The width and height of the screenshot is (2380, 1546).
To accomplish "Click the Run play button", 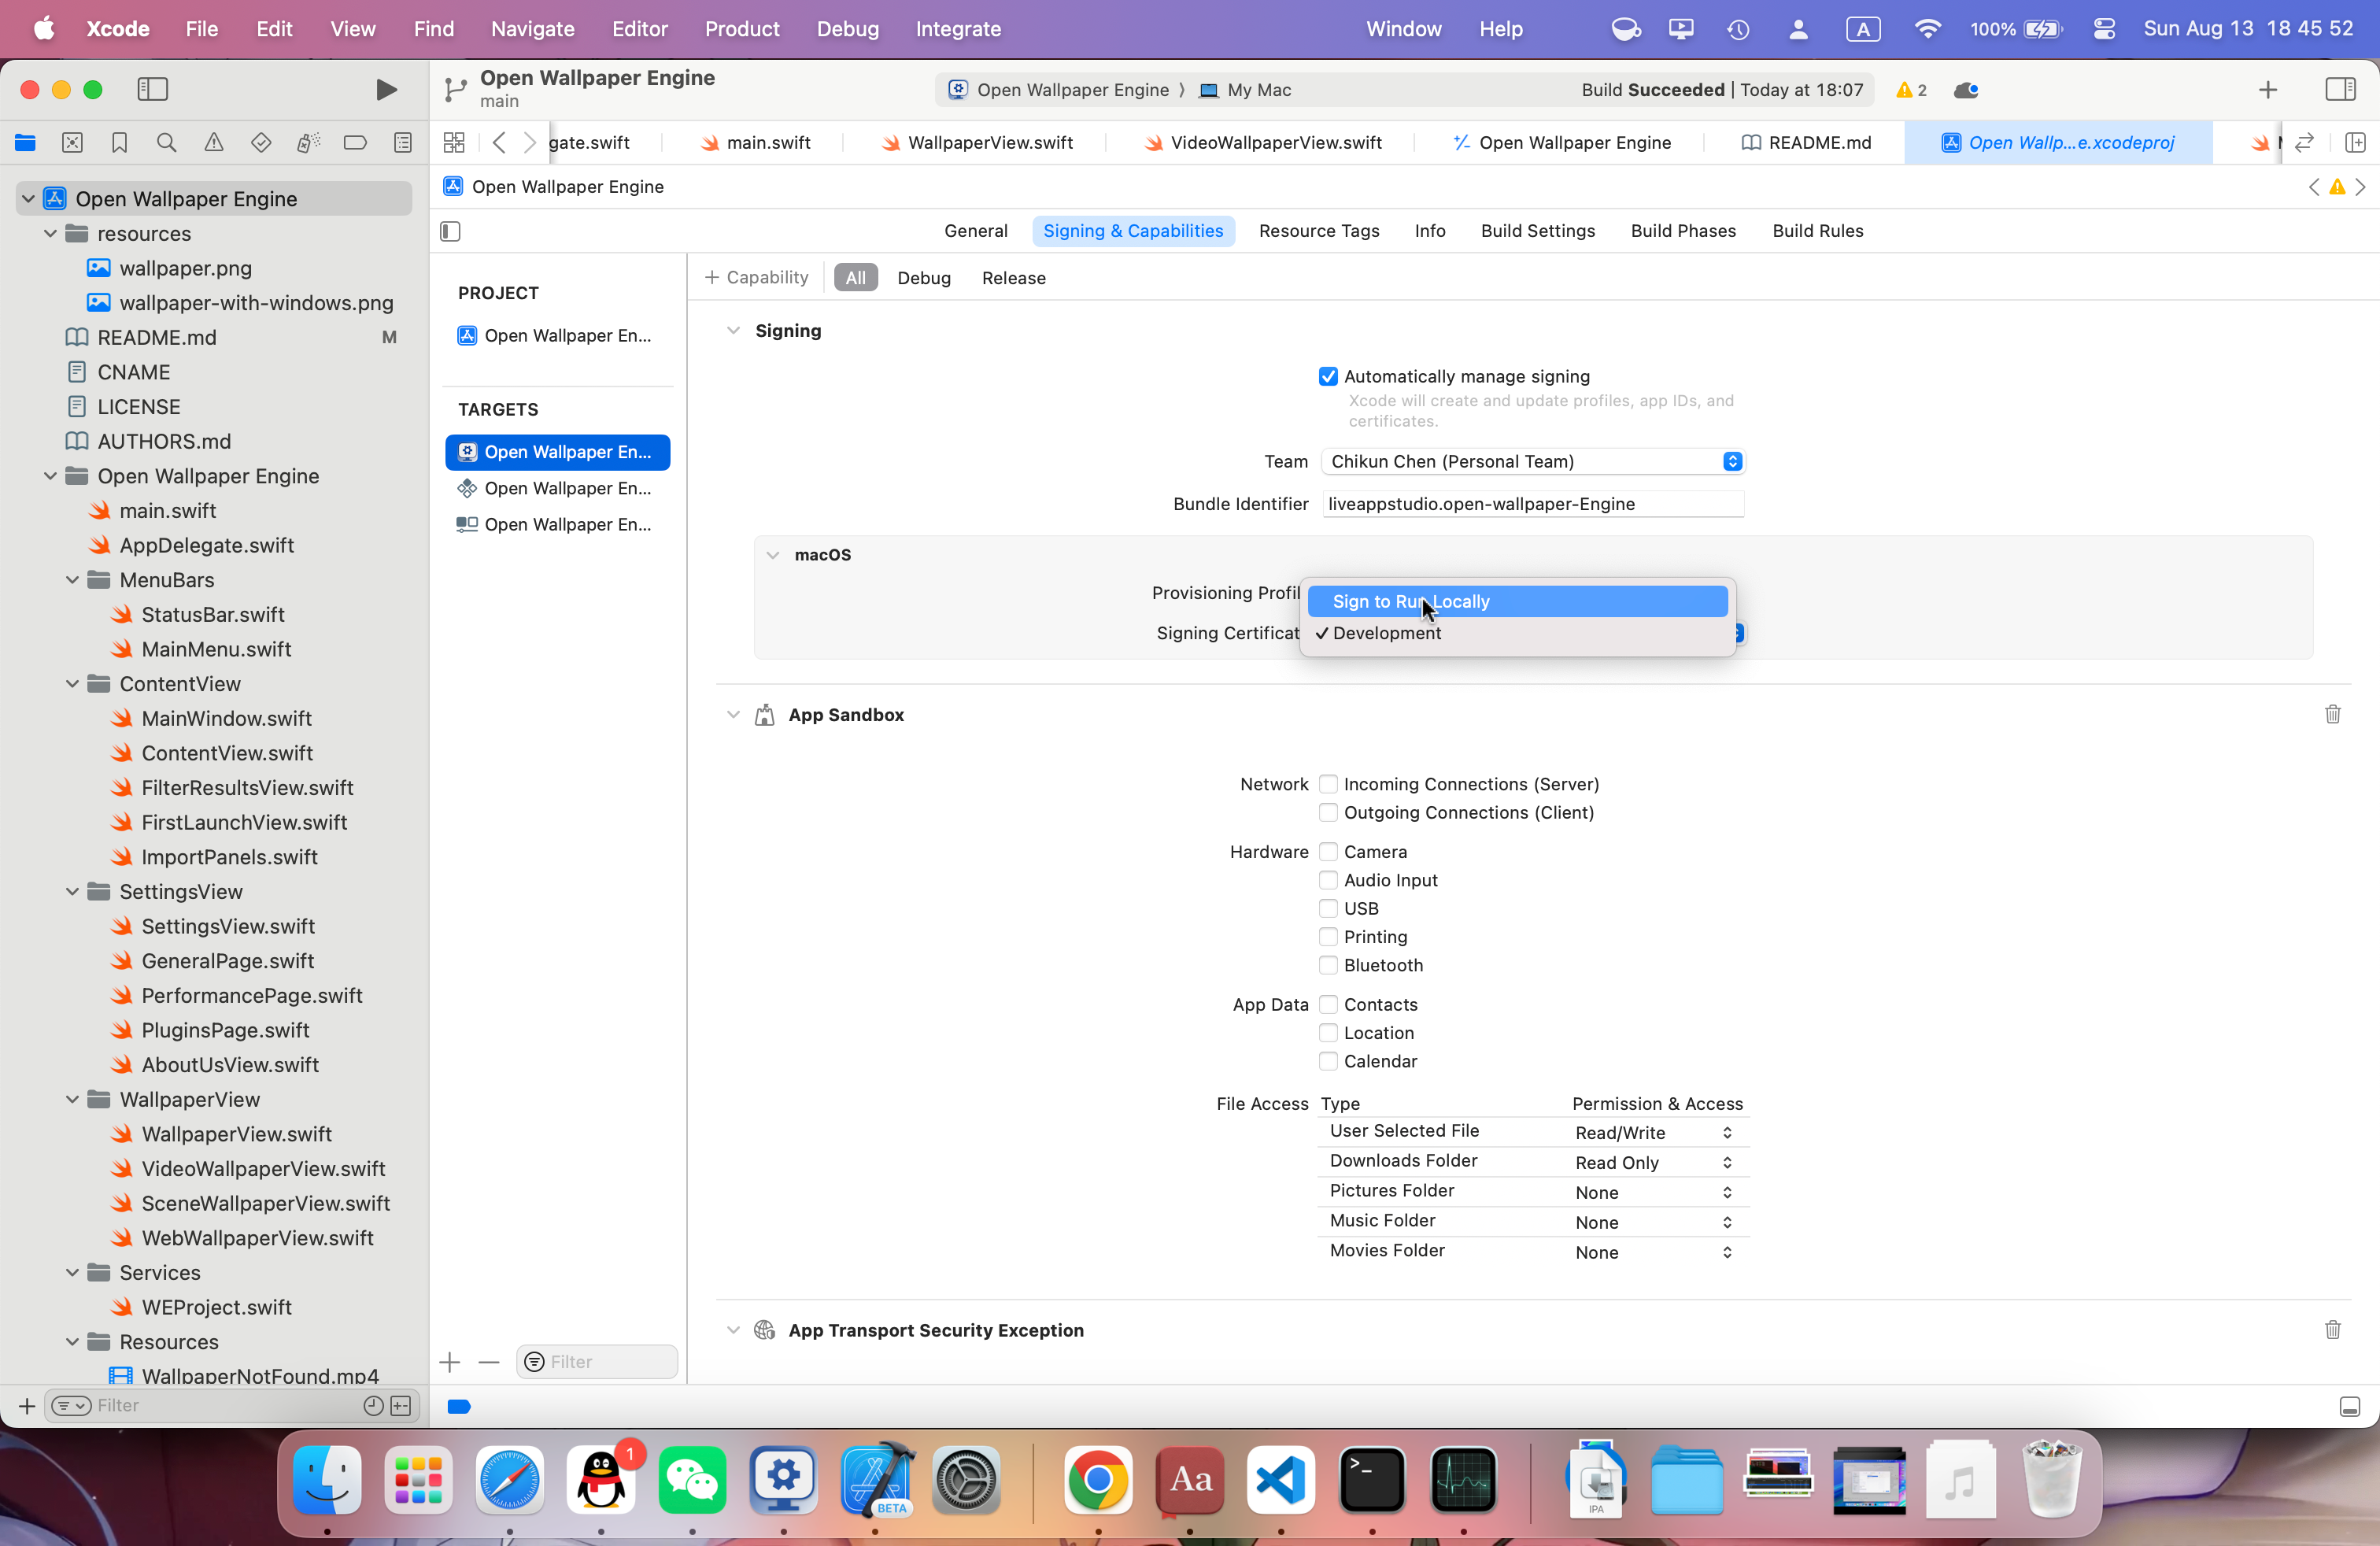I will 386,90.
